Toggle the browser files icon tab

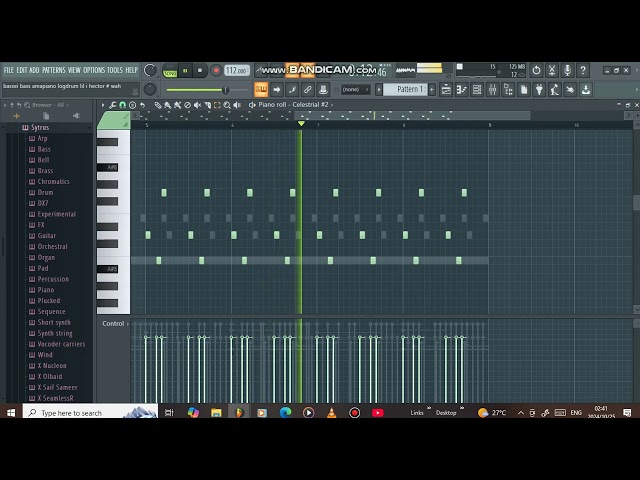[46, 116]
